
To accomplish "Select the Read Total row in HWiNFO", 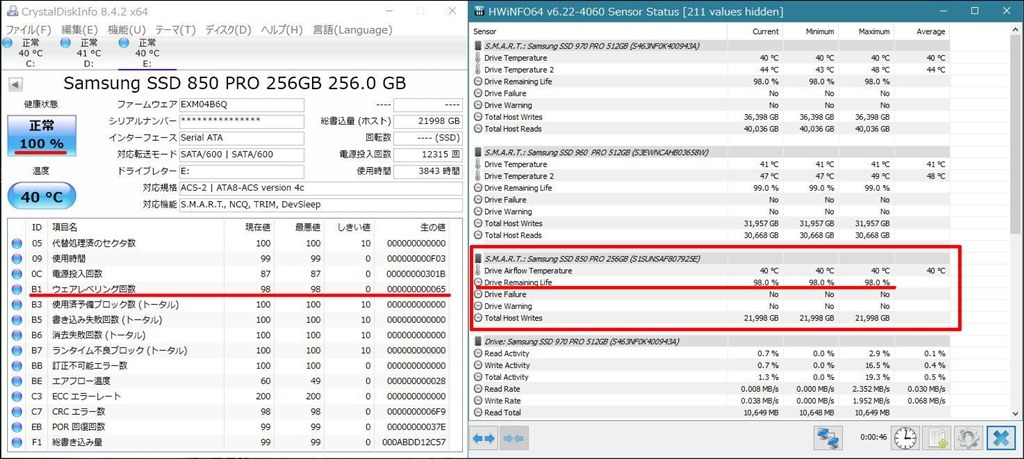I will pyautogui.click(x=711, y=413).
